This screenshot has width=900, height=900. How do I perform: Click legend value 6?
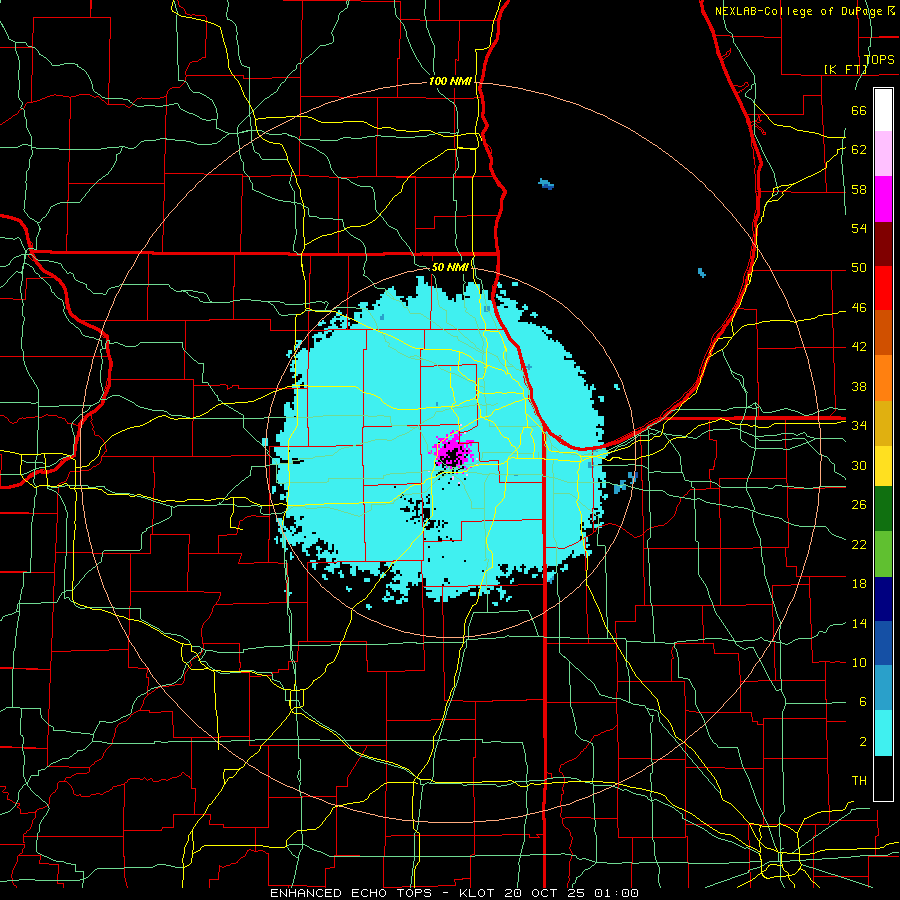pyautogui.click(x=862, y=702)
